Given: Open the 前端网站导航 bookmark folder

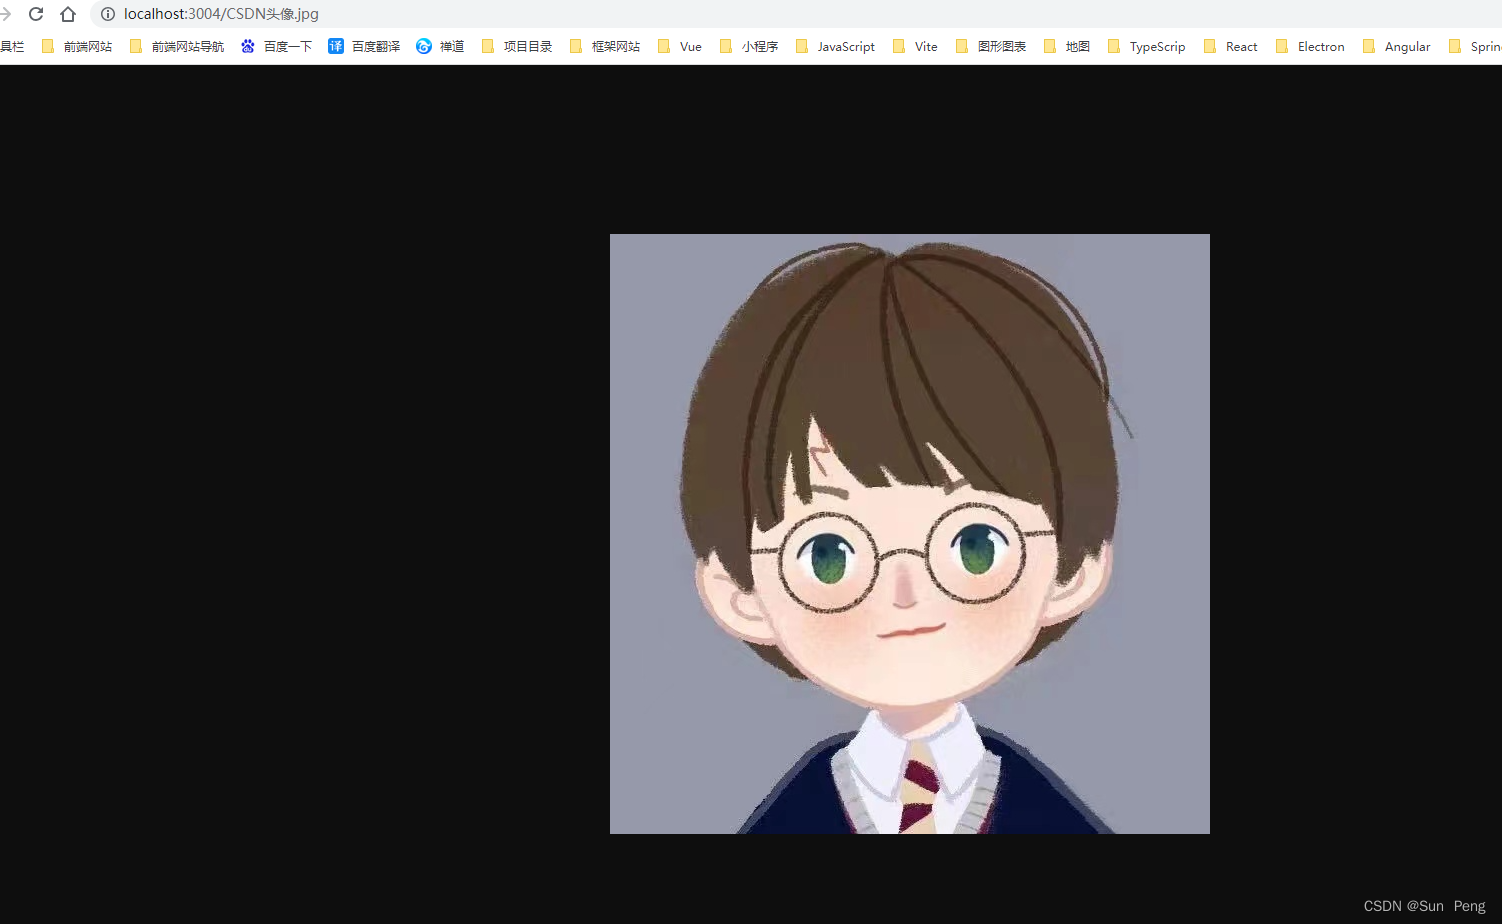Looking at the screenshot, I should pyautogui.click(x=177, y=46).
